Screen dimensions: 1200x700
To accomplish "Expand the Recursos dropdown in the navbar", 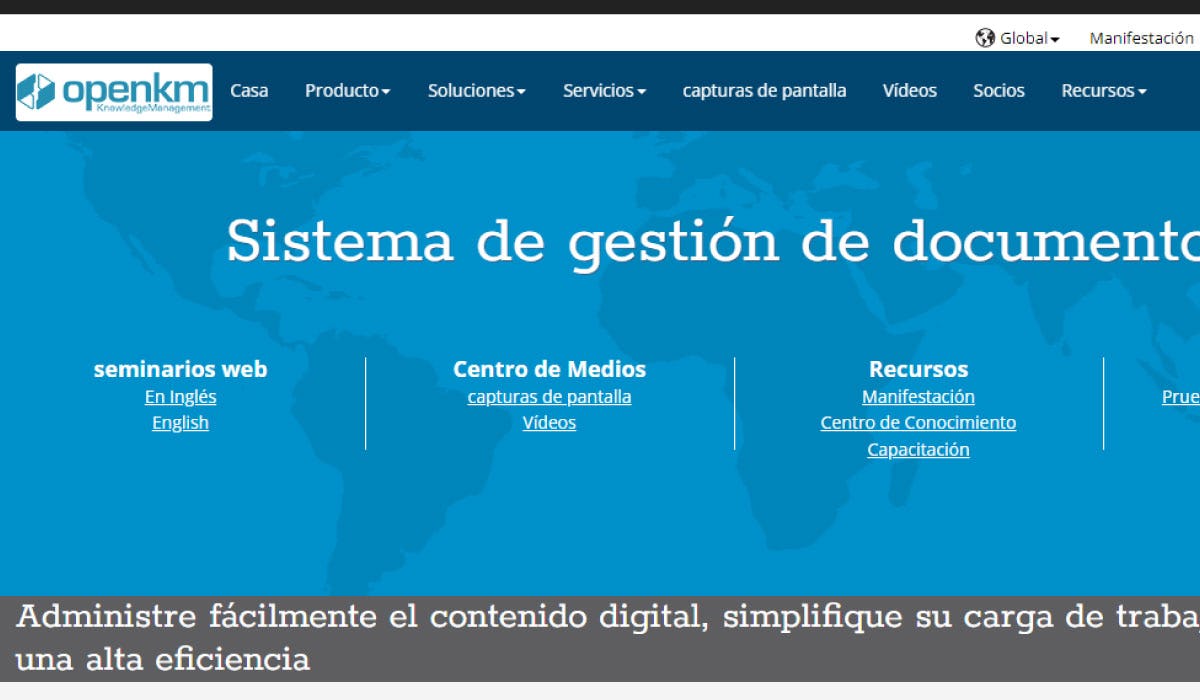I will (x=1103, y=91).
